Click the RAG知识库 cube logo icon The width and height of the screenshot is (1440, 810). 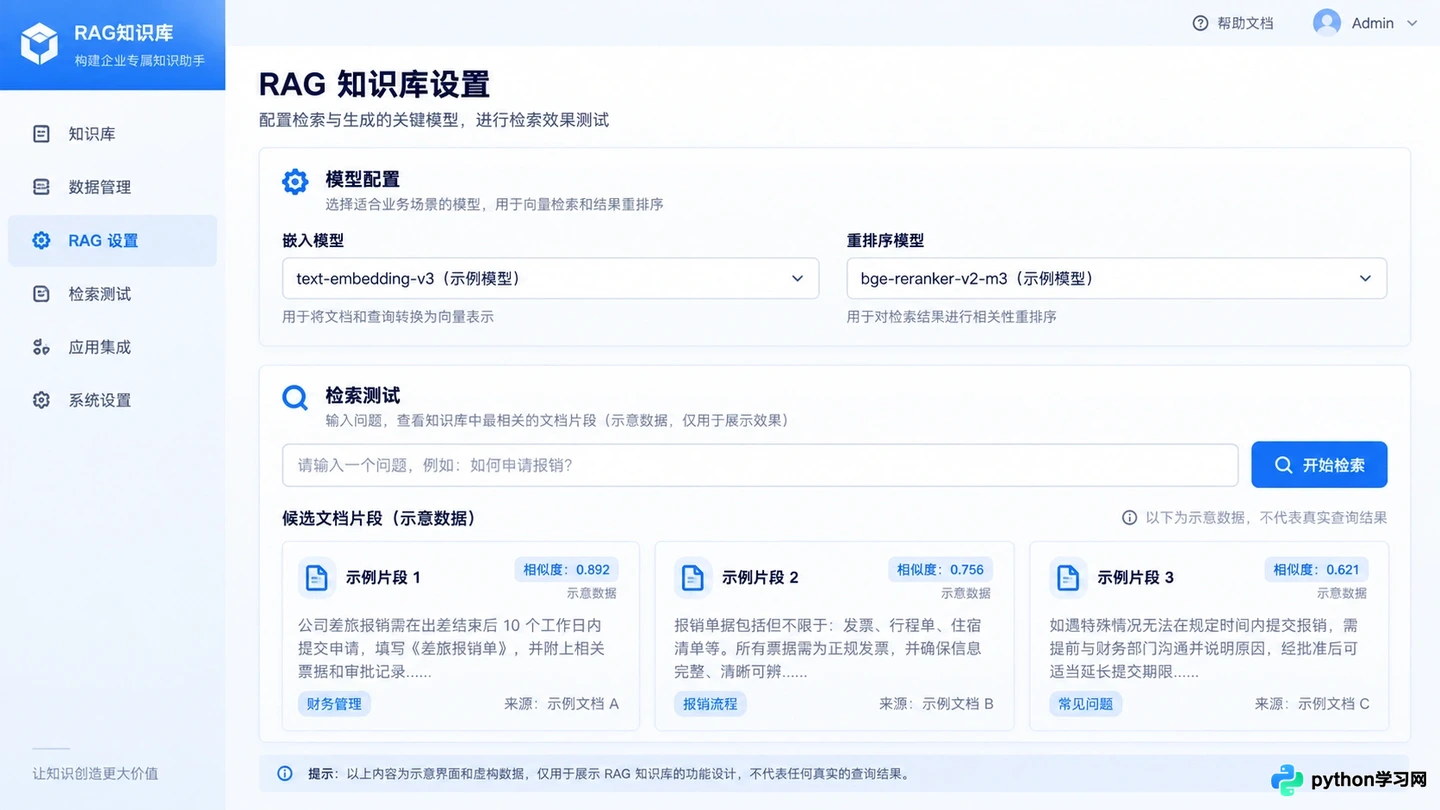39,44
